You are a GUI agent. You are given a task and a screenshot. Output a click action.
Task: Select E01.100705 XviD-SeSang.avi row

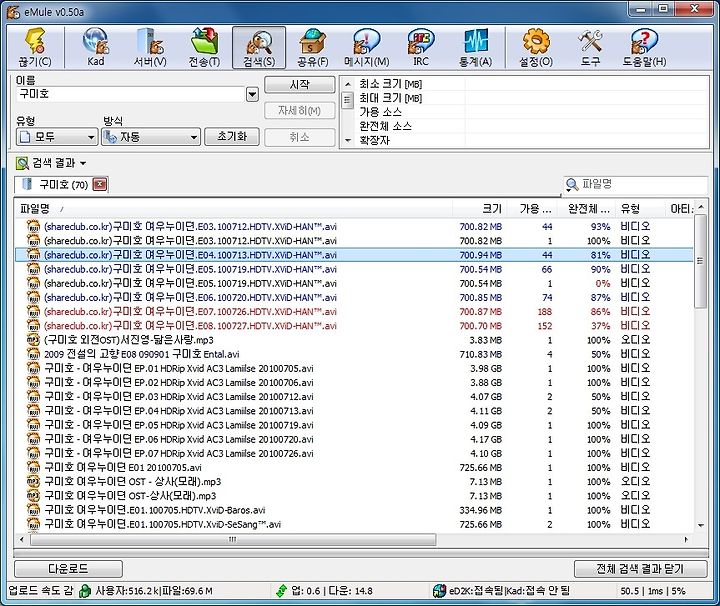pyautogui.click(x=354, y=524)
